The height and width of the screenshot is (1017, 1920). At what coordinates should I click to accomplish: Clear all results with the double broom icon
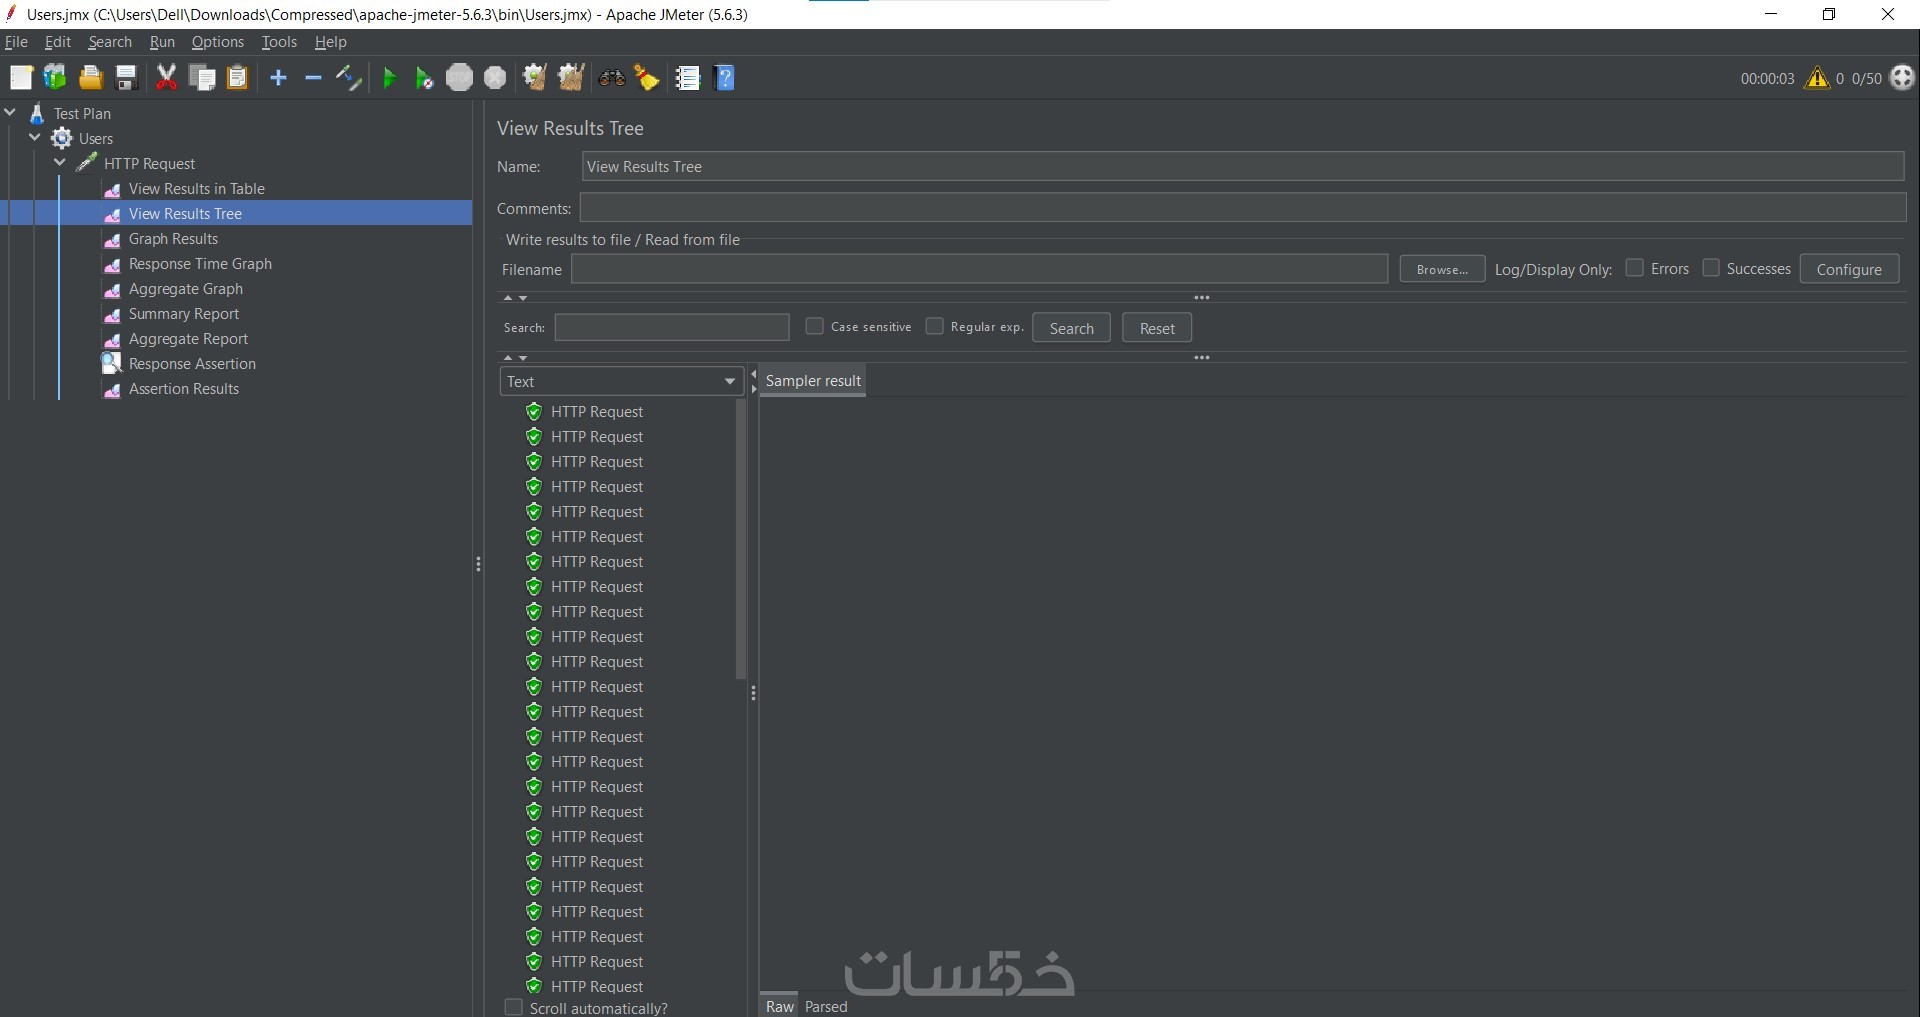tap(571, 78)
